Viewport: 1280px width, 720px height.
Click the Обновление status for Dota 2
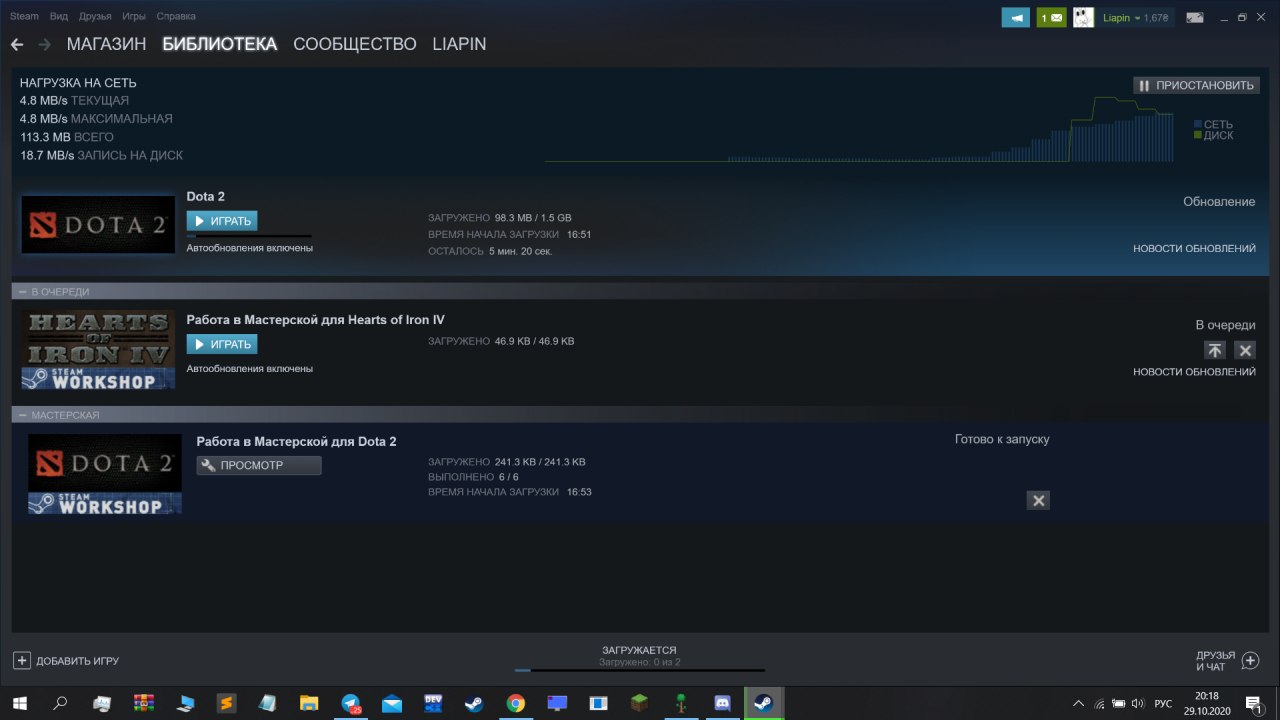click(1219, 201)
